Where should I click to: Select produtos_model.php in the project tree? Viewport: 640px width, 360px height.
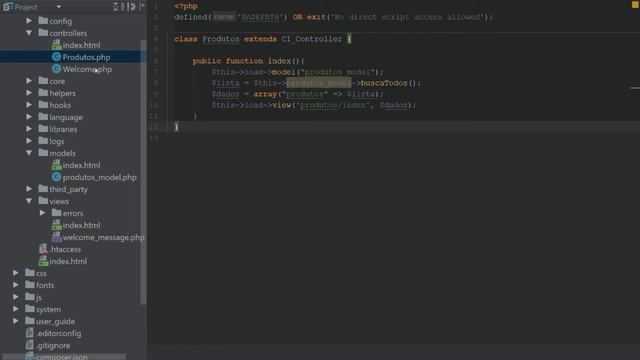[100, 178]
